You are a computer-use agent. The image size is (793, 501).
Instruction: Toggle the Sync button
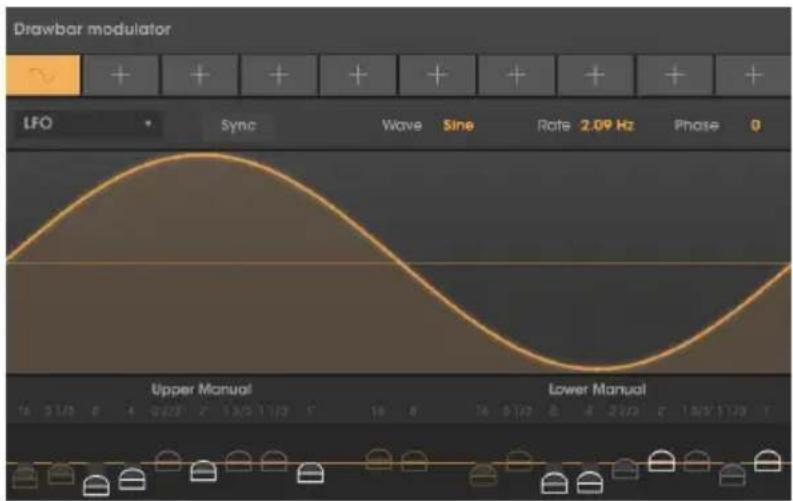point(238,125)
